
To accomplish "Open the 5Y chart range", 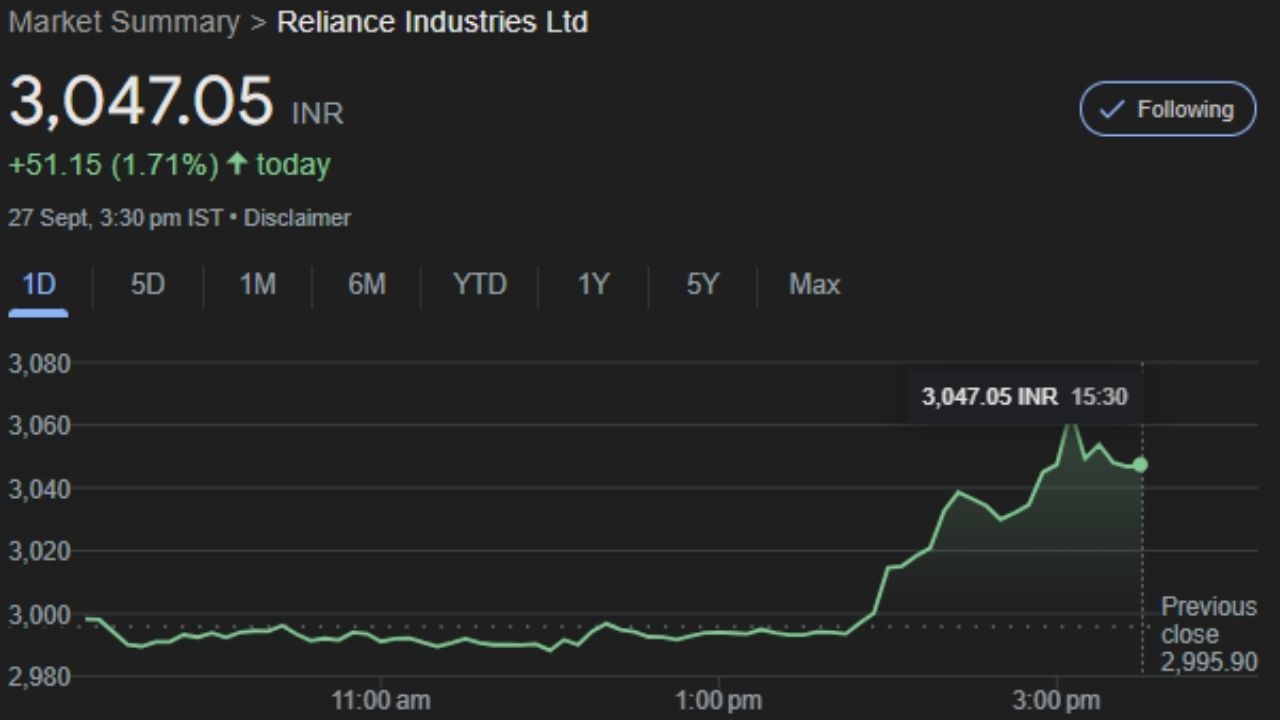I will coord(702,285).
